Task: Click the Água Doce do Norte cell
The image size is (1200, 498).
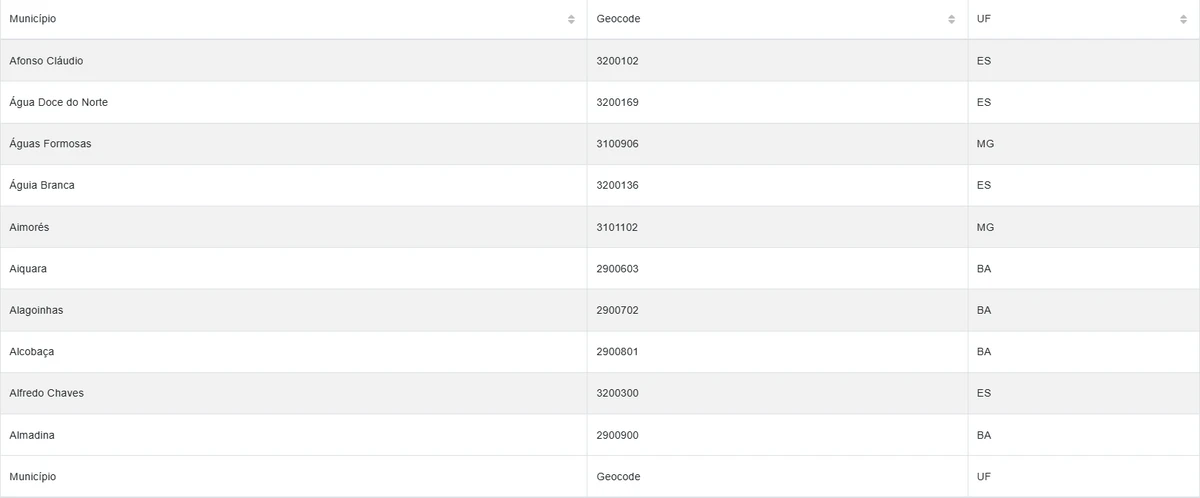Action: tap(58, 102)
